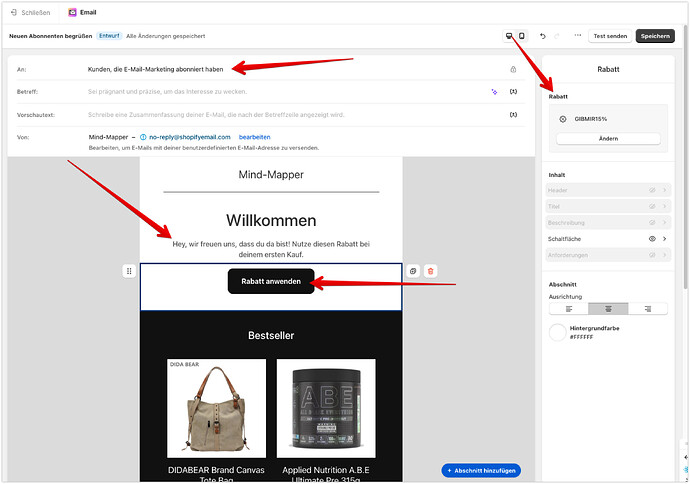Image resolution: width=690 pixels, height=484 pixels.
Task: Save the email with Speichern
Action: point(655,36)
